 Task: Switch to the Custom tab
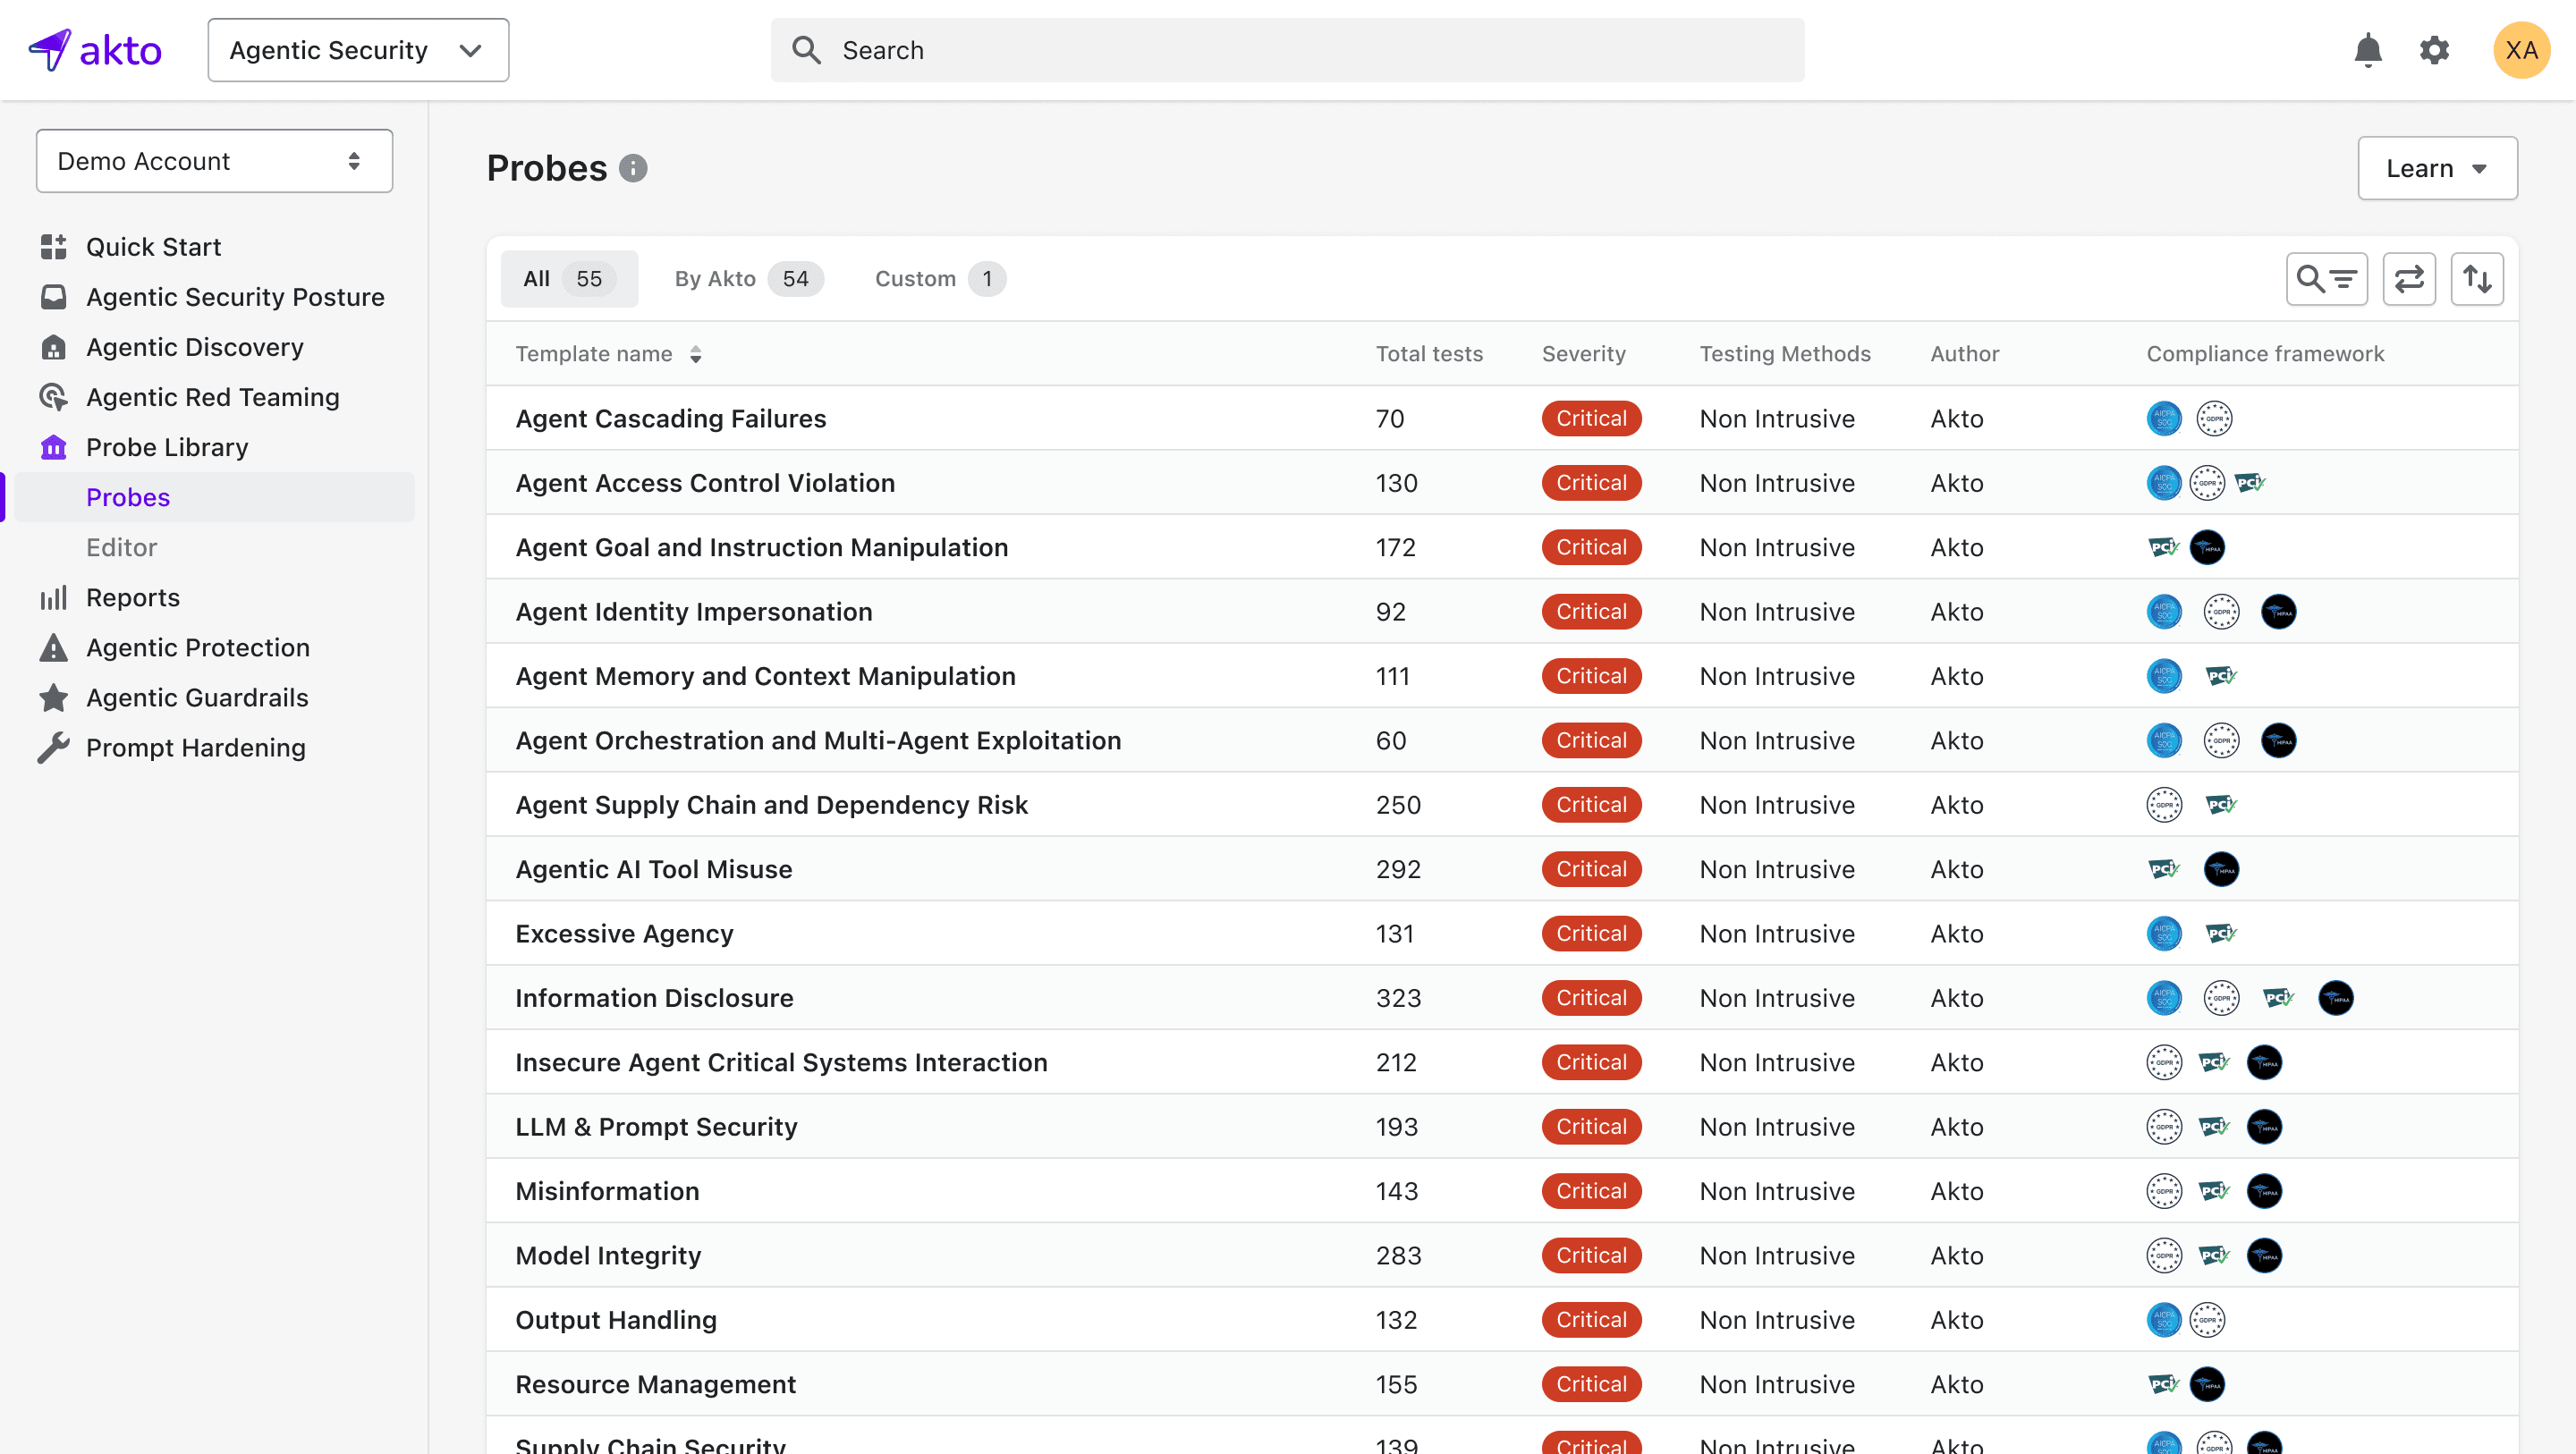coord(938,279)
